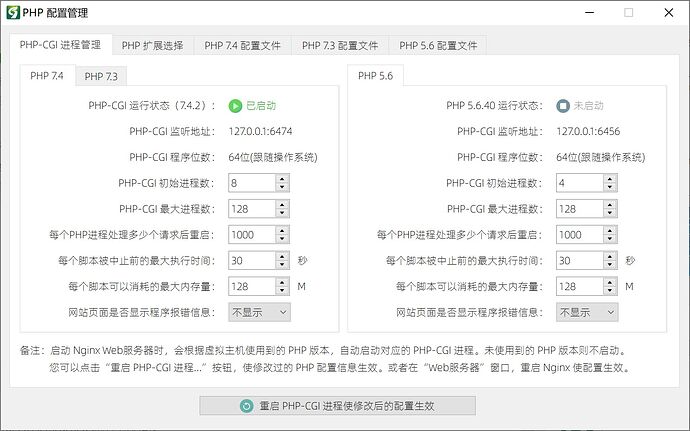This screenshot has height=431, width=690.
Task: Open the PHP 5.6 配置文件 tab
Action: tap(438, 45)
